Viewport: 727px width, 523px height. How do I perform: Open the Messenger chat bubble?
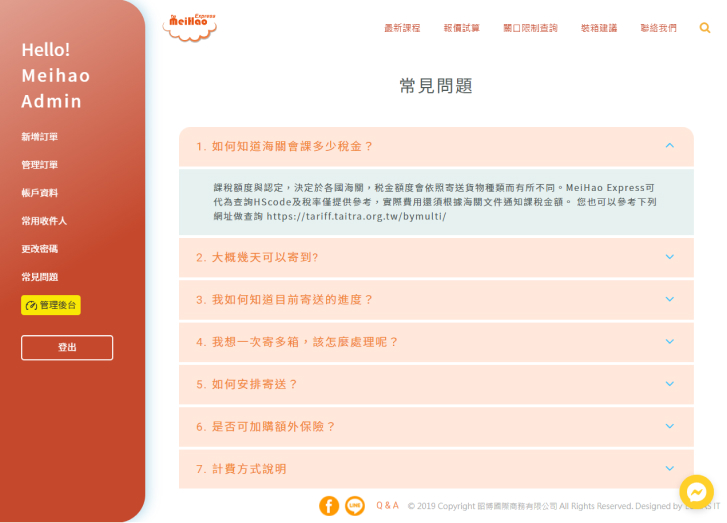click(696, 492)
